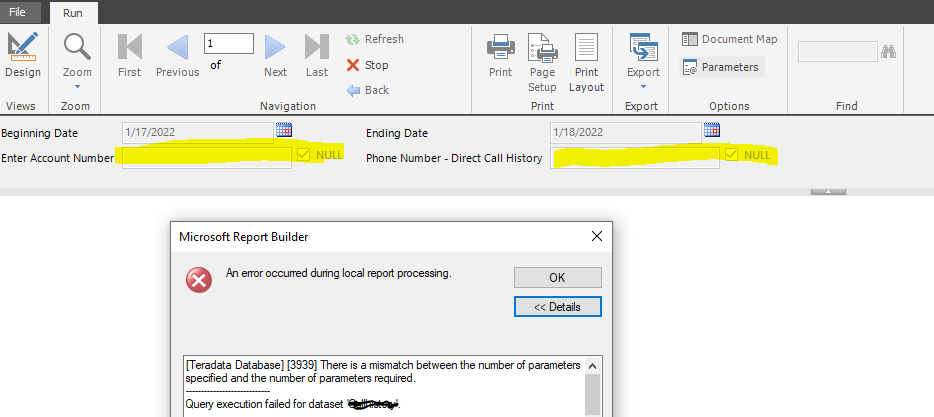Navigate Back in report

coord(368,90)
